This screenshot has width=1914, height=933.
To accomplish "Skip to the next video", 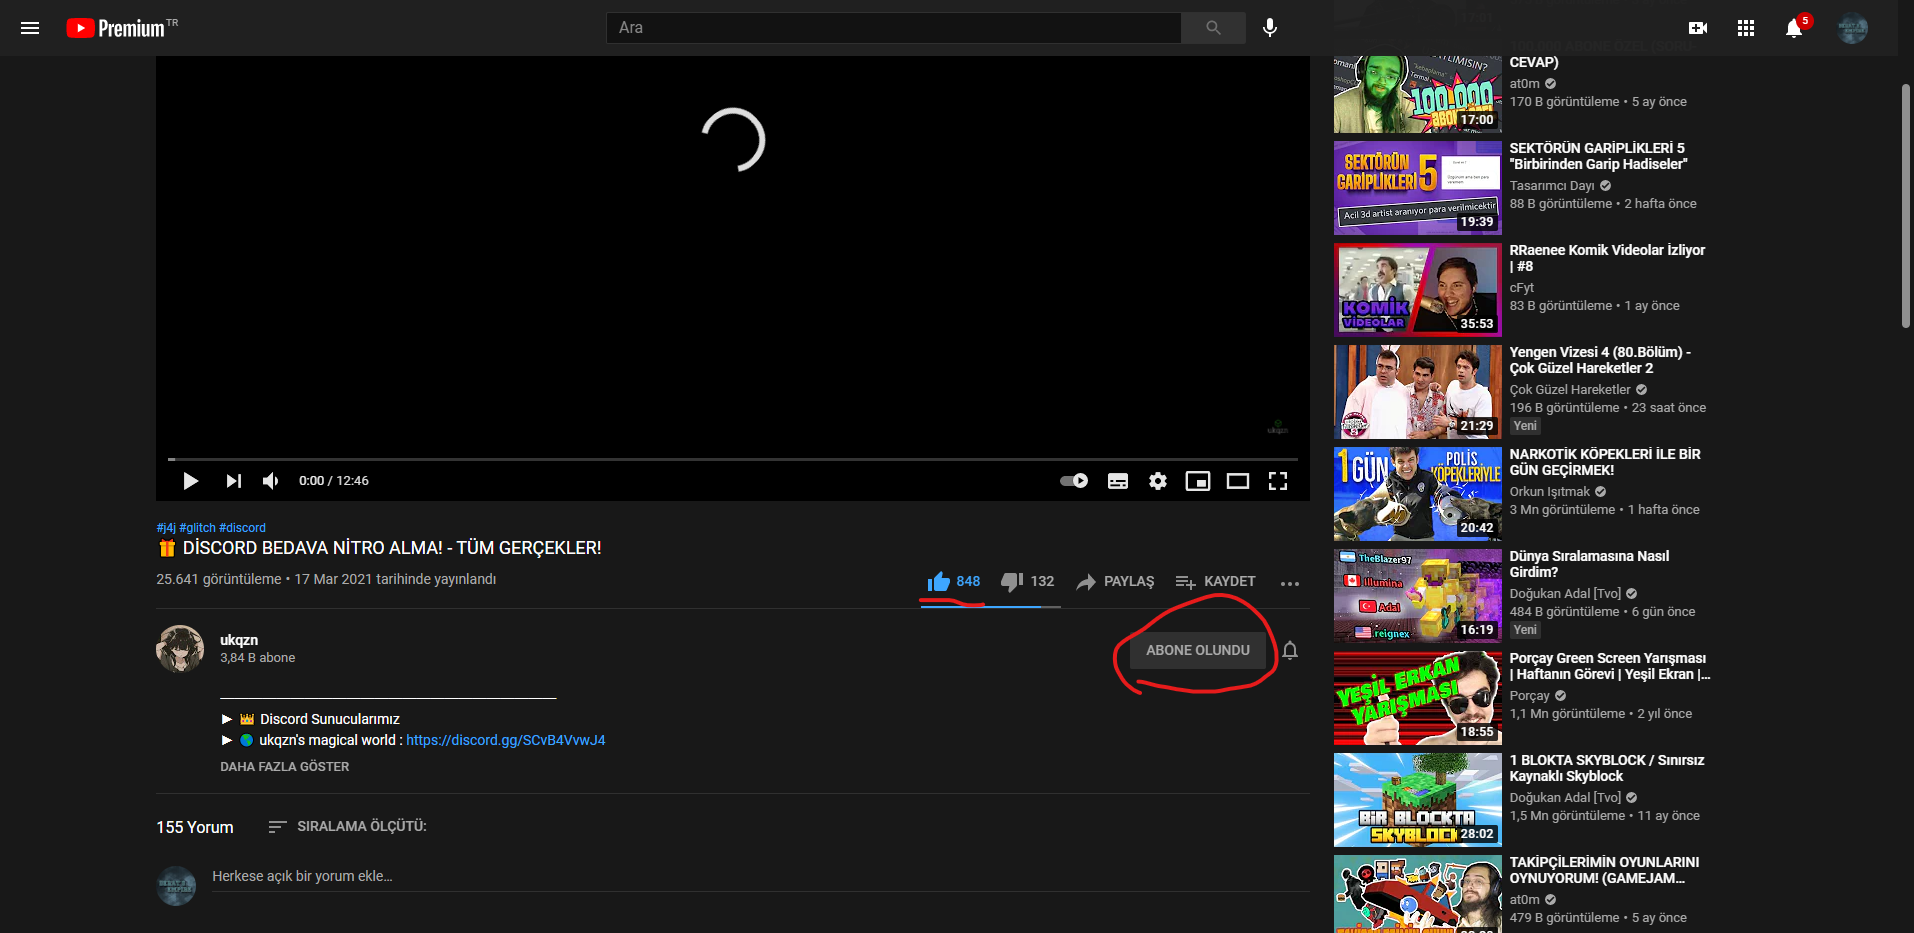I will pyautogui.click(x=233, y=481).
